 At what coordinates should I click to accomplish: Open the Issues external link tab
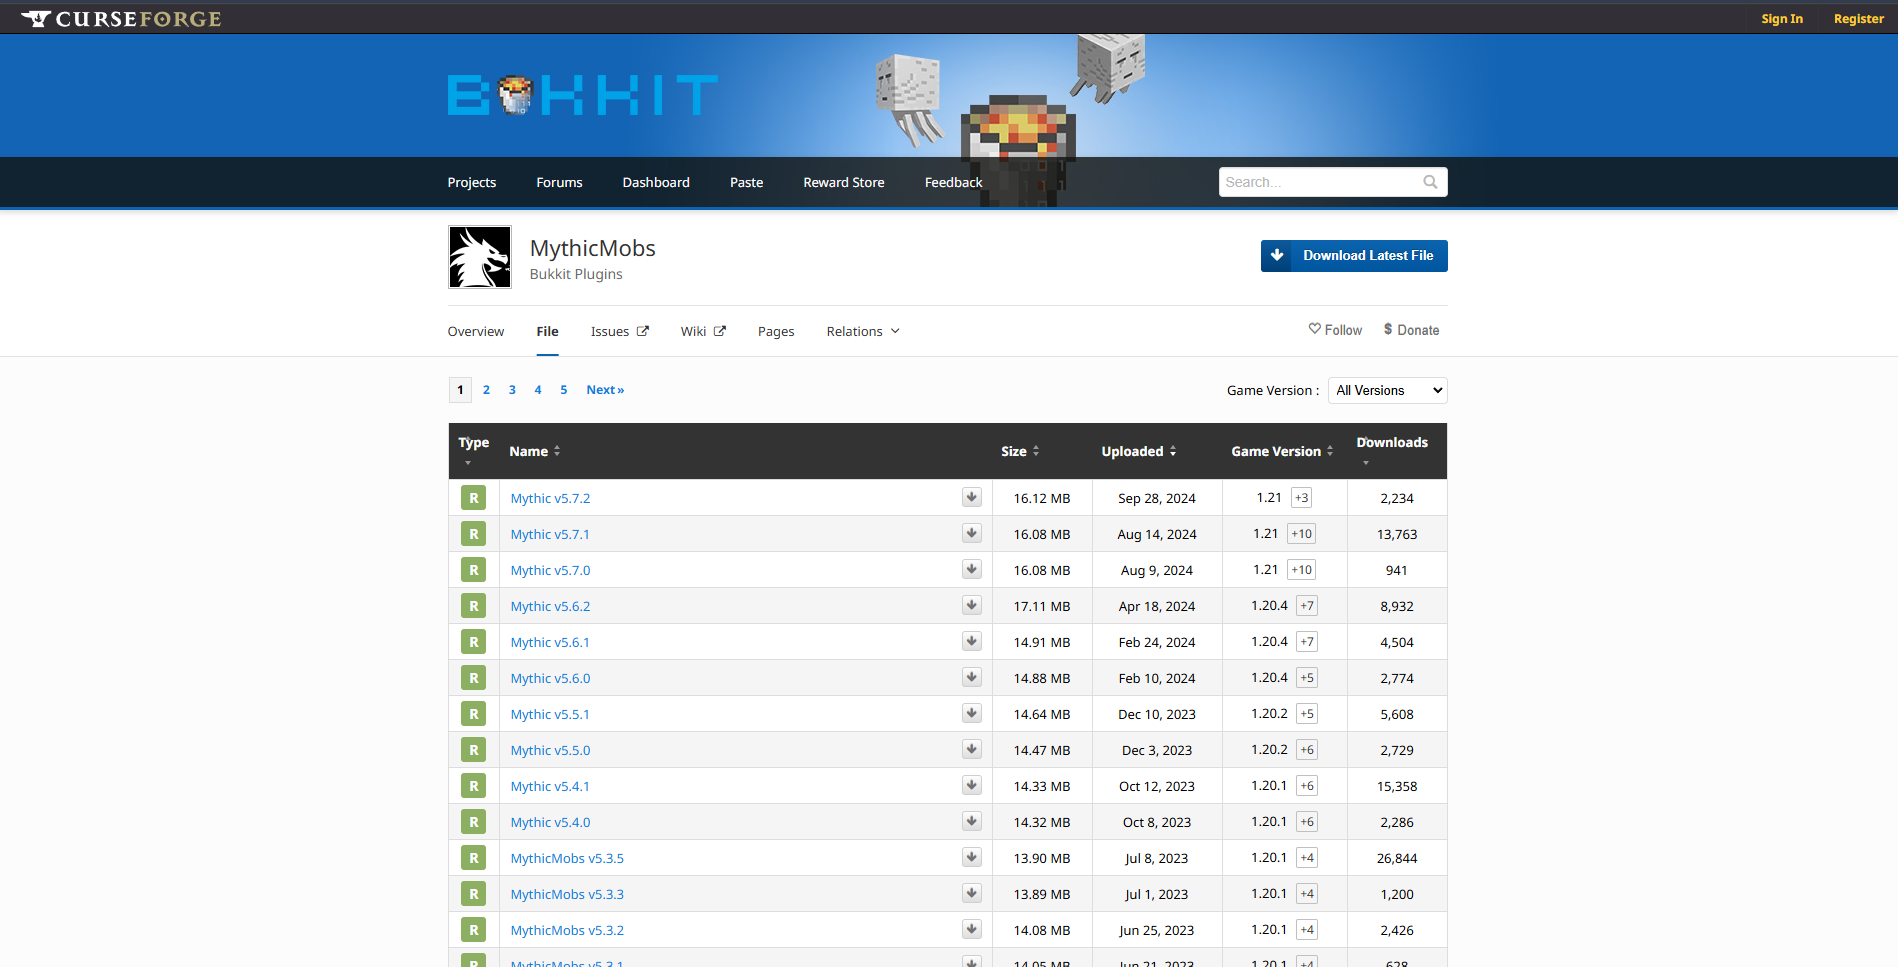[x=620, y=331]
